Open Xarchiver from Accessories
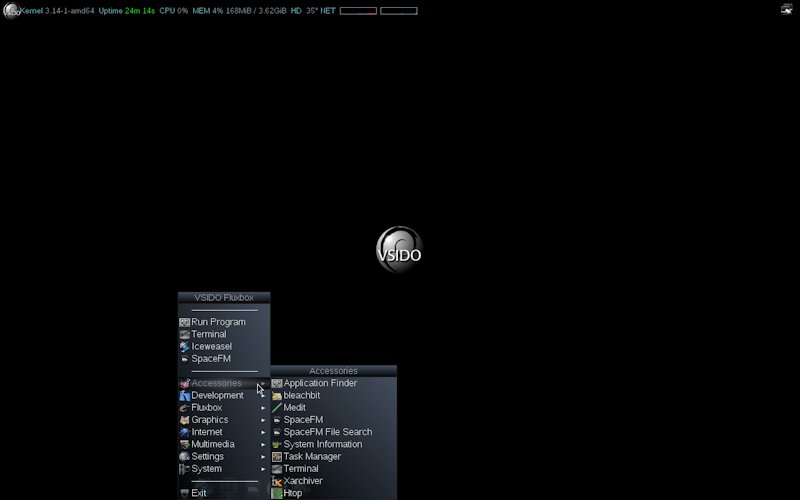 334,481
